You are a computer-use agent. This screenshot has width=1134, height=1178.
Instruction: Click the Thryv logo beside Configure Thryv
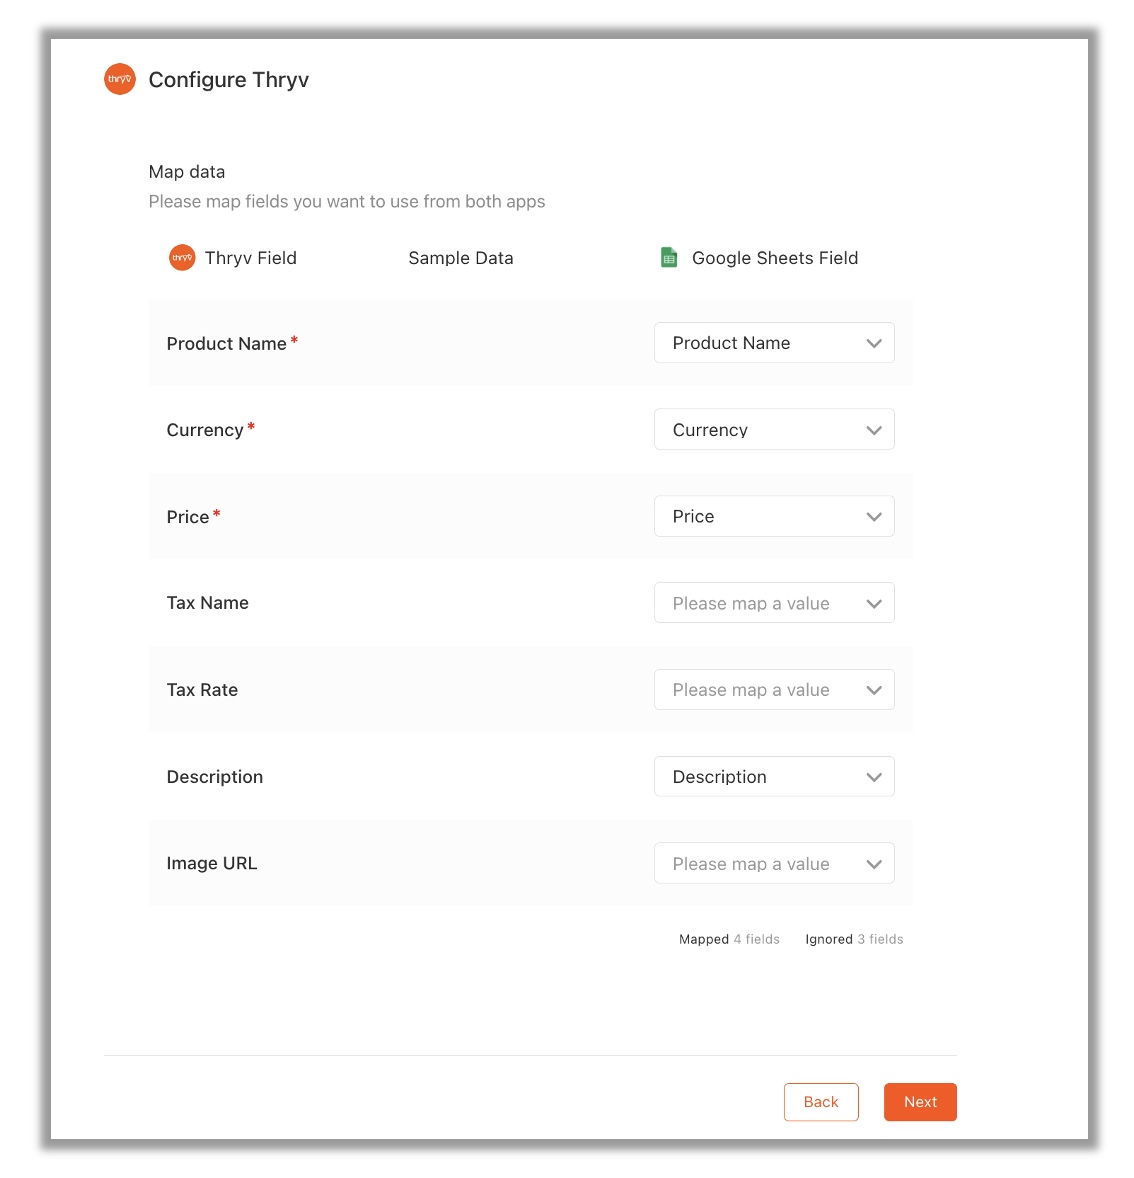[119, 79]
